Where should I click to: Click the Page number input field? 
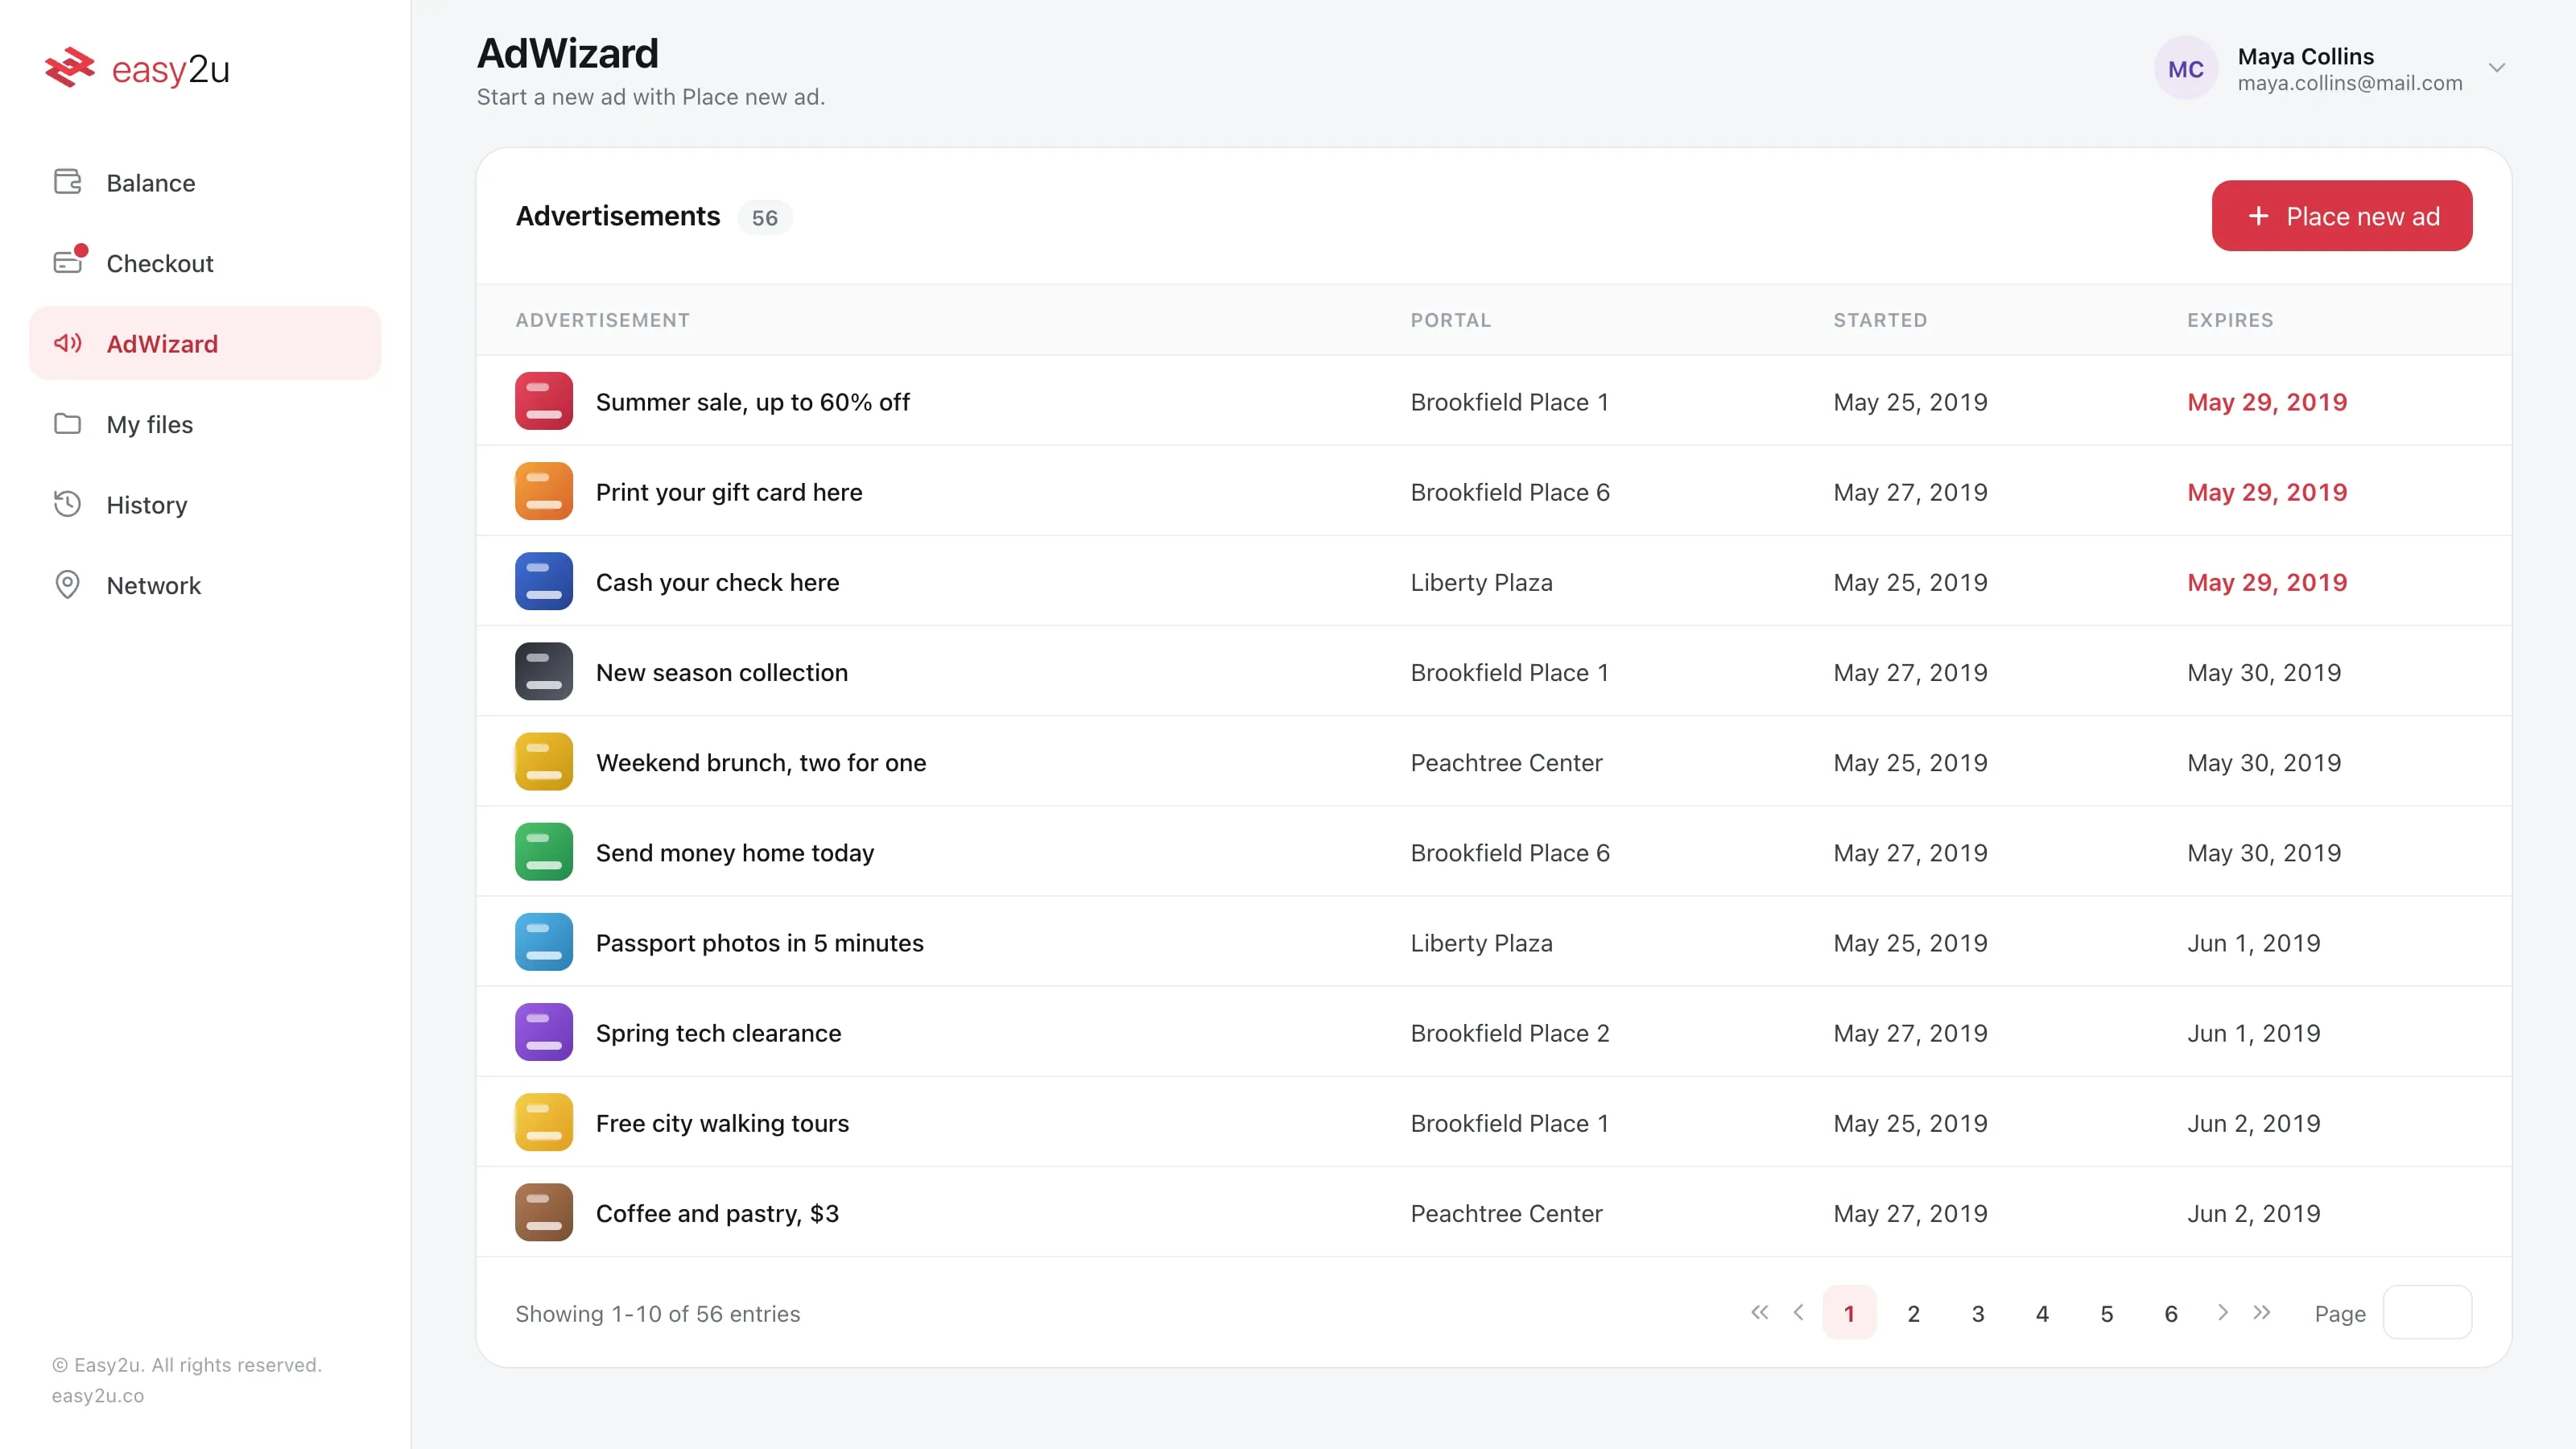2428,1313
